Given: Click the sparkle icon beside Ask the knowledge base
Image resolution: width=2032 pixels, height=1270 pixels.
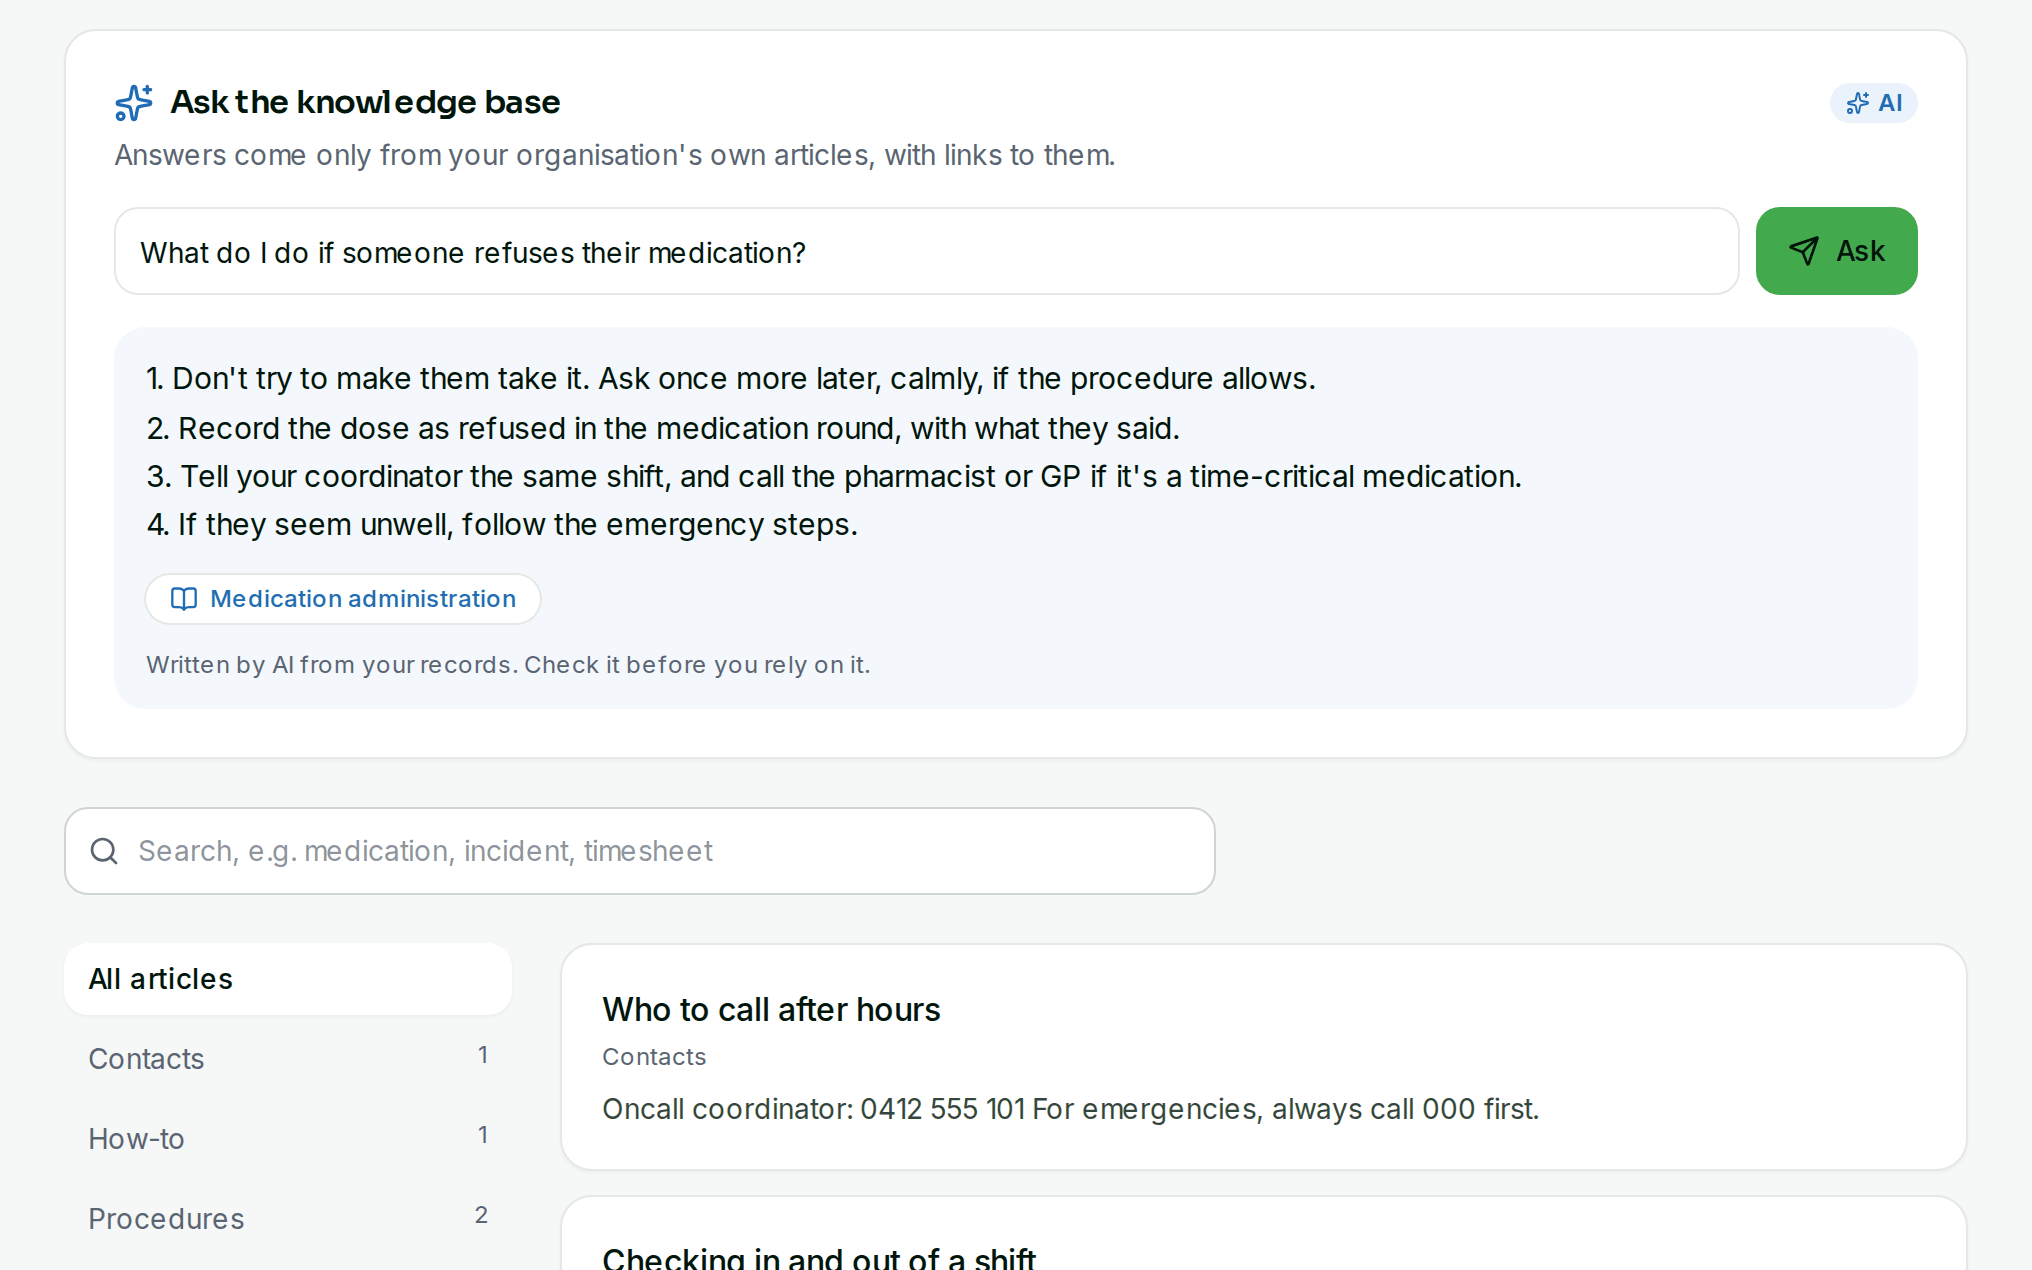Looking at the screenshot, I should [134, 102].
